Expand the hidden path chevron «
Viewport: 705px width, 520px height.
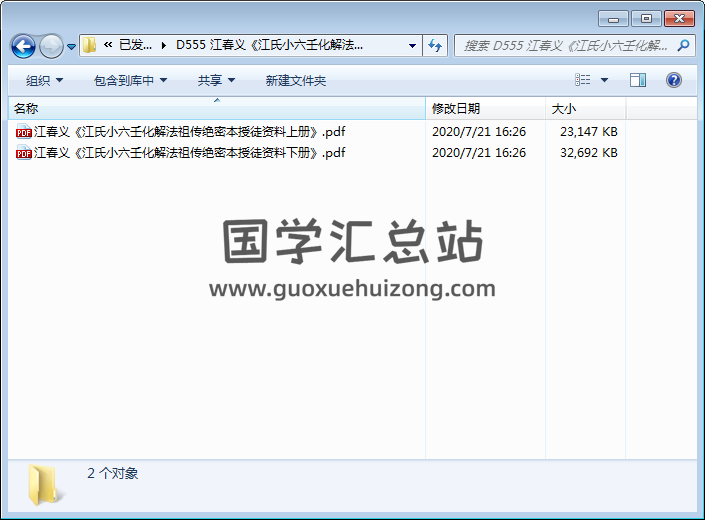point(108,45)
